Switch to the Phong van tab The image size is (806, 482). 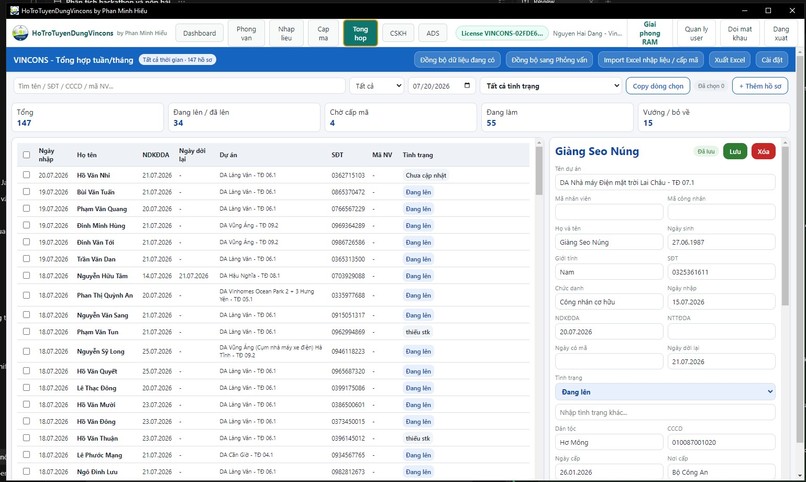(246, 33)
